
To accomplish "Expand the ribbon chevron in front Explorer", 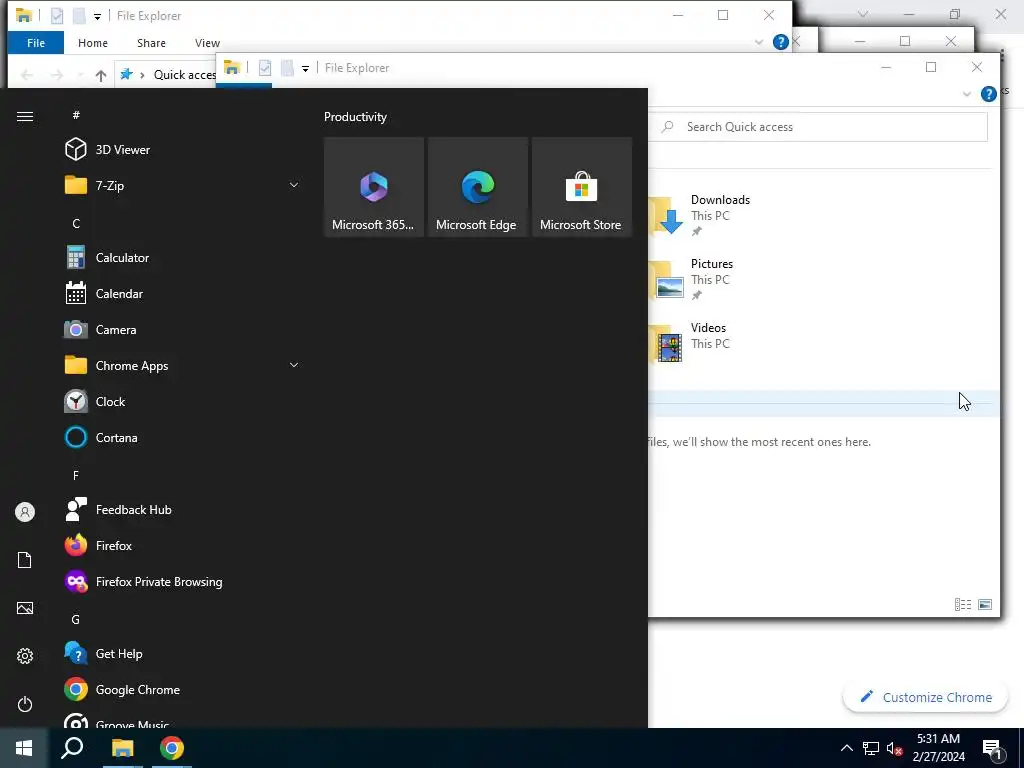I will [x=967, y=94].
